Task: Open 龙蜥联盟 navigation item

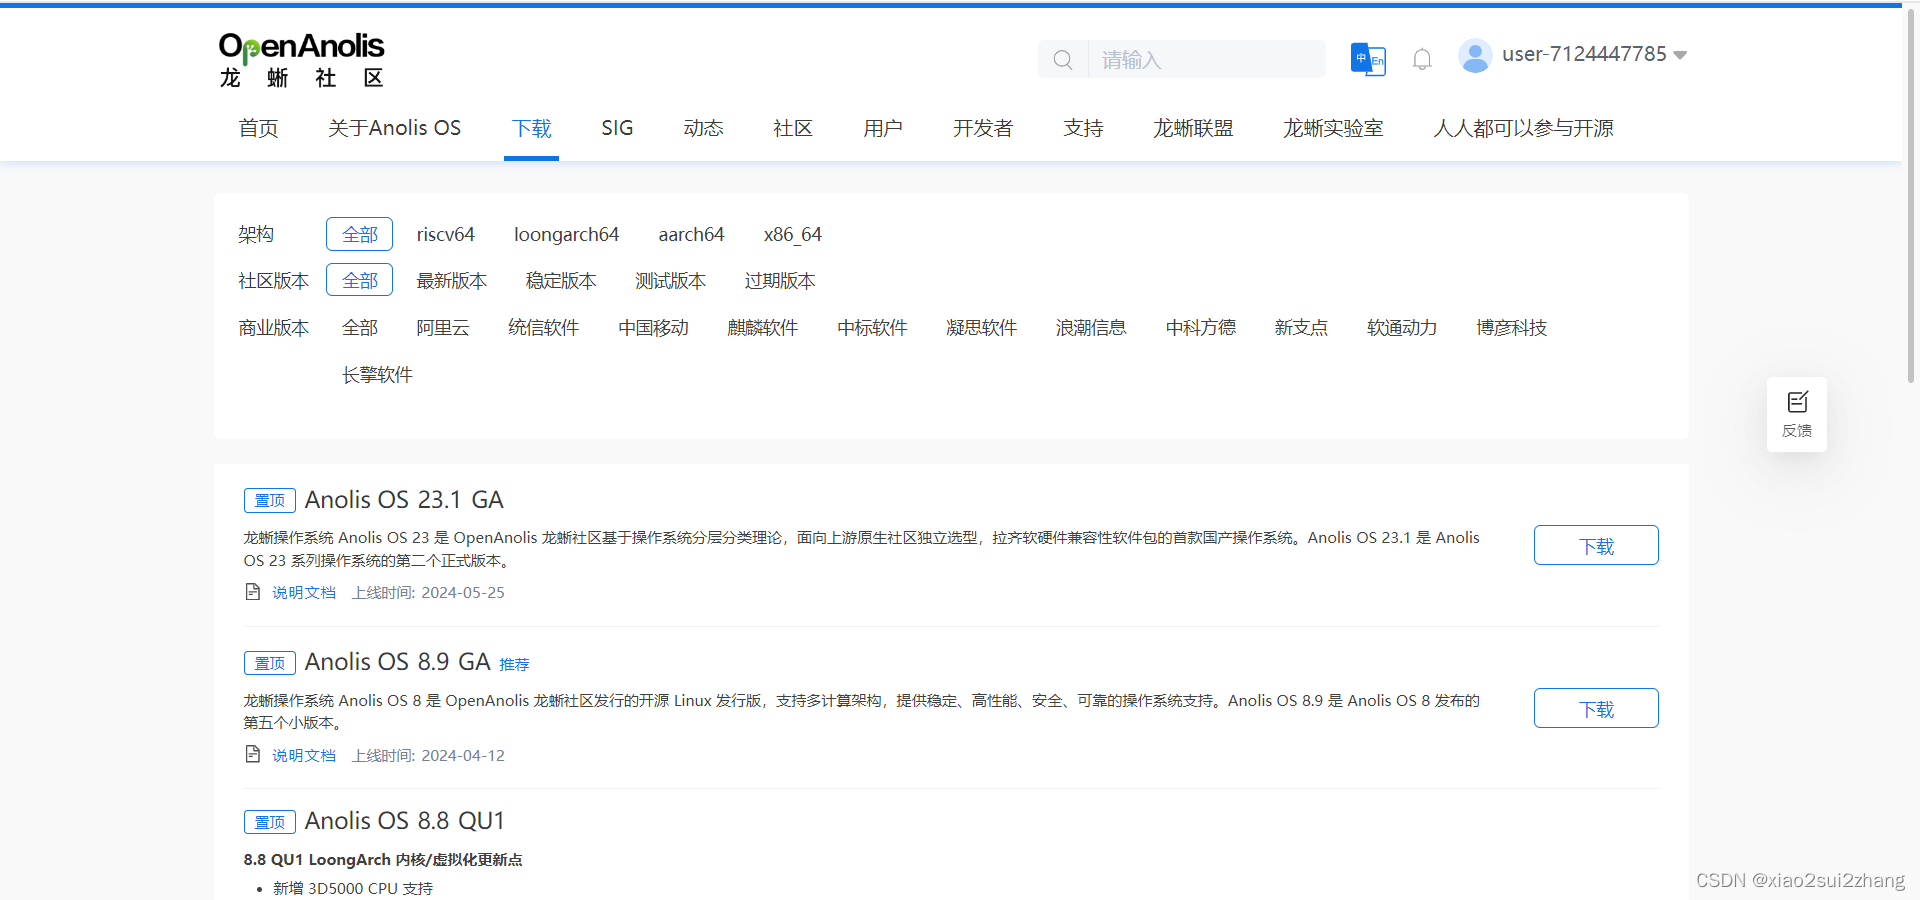Action: (1193, 128)
